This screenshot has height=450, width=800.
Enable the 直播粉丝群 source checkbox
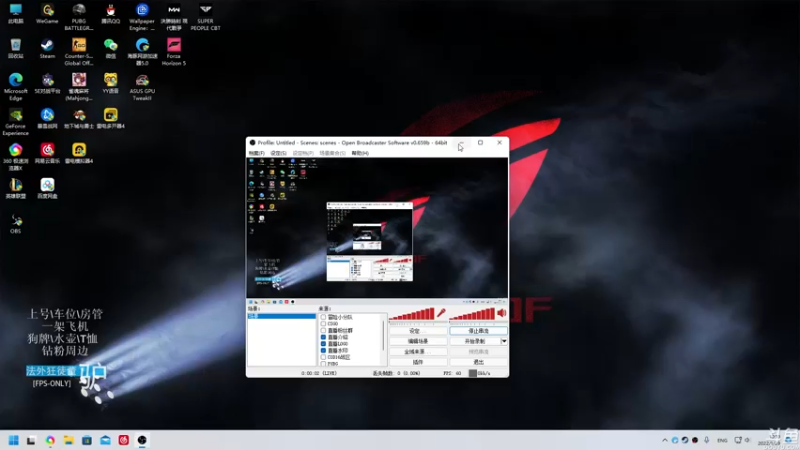click(x=323, y=330)
